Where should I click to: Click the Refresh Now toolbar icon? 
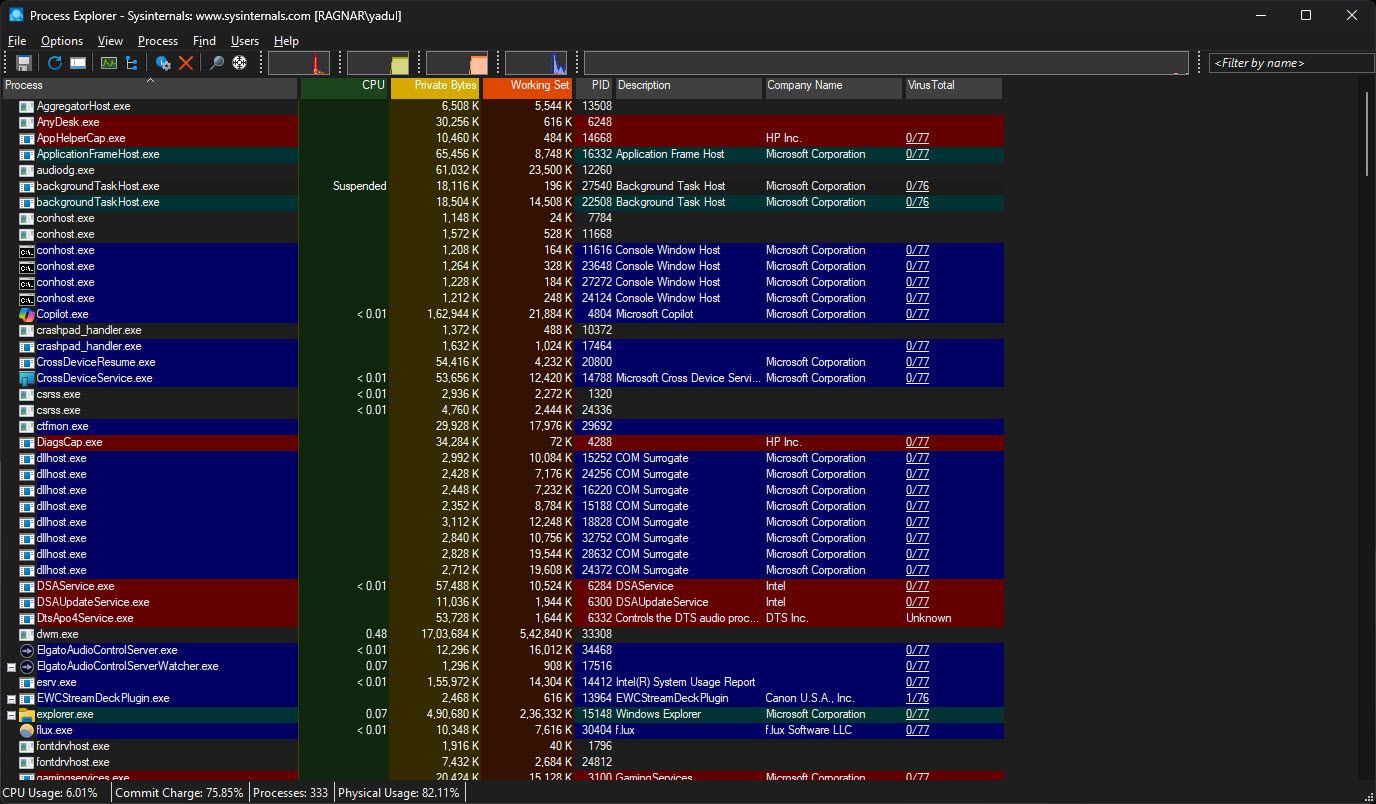(55, 63)
